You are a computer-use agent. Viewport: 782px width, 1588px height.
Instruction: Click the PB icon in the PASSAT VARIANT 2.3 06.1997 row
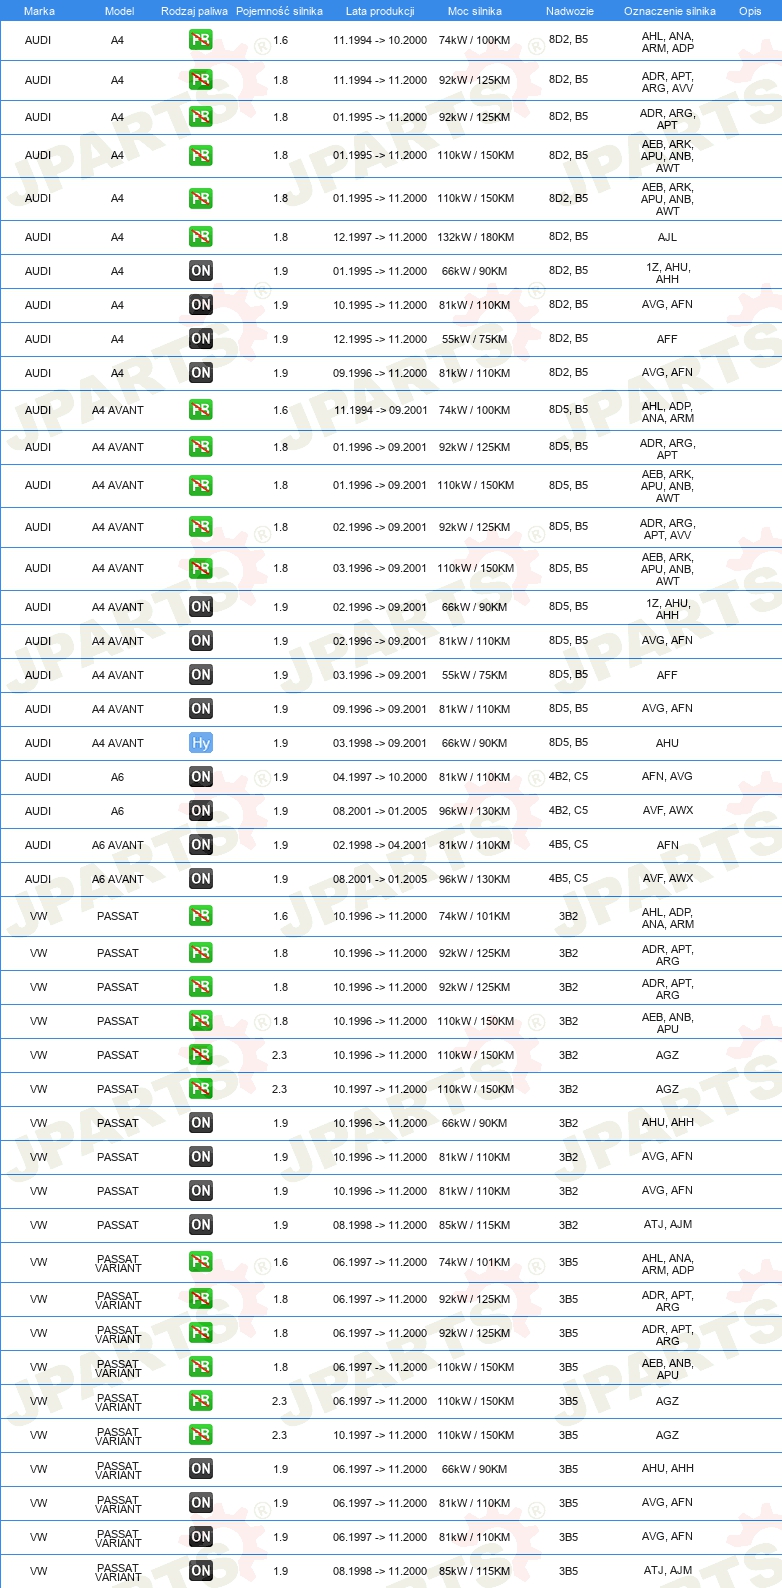pos(201,1401)
